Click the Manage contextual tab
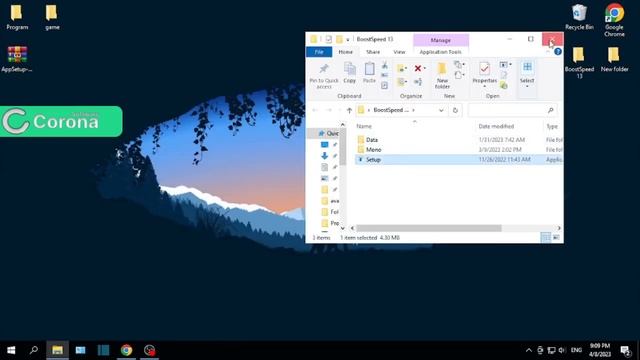The height and width of the screenshot is (360, 640). [441, 40]
